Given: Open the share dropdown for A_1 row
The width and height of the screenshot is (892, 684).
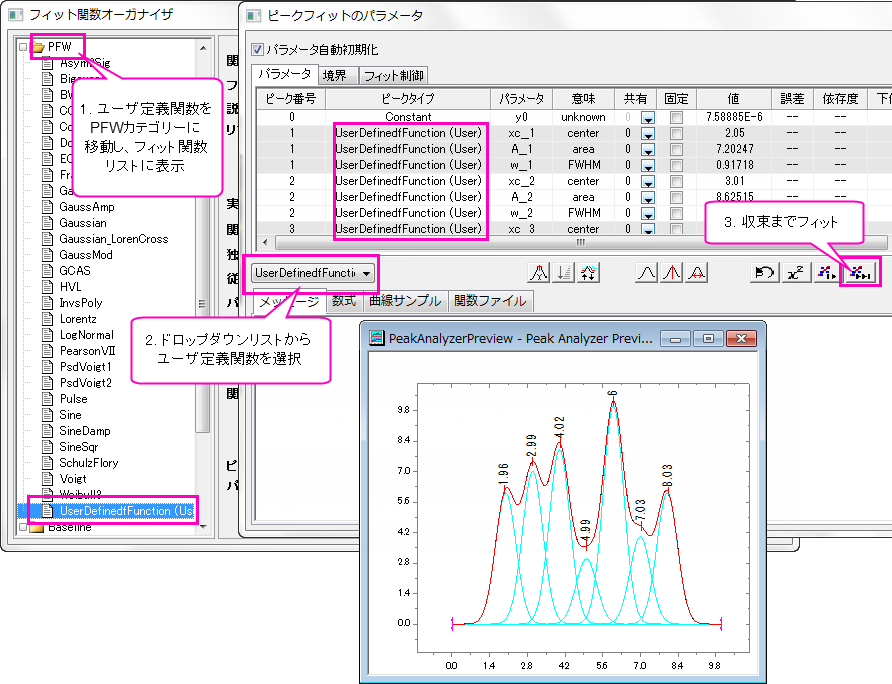Looking at the screenshot, I should coord(647,149).
